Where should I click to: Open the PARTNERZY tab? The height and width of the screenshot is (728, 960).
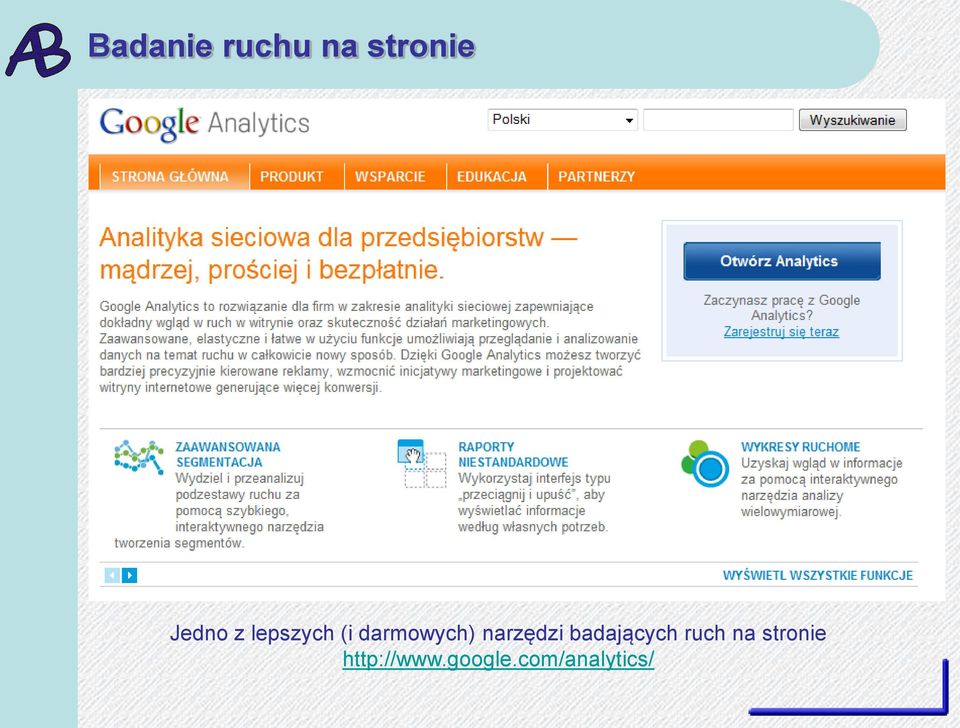tap(596, 176)
